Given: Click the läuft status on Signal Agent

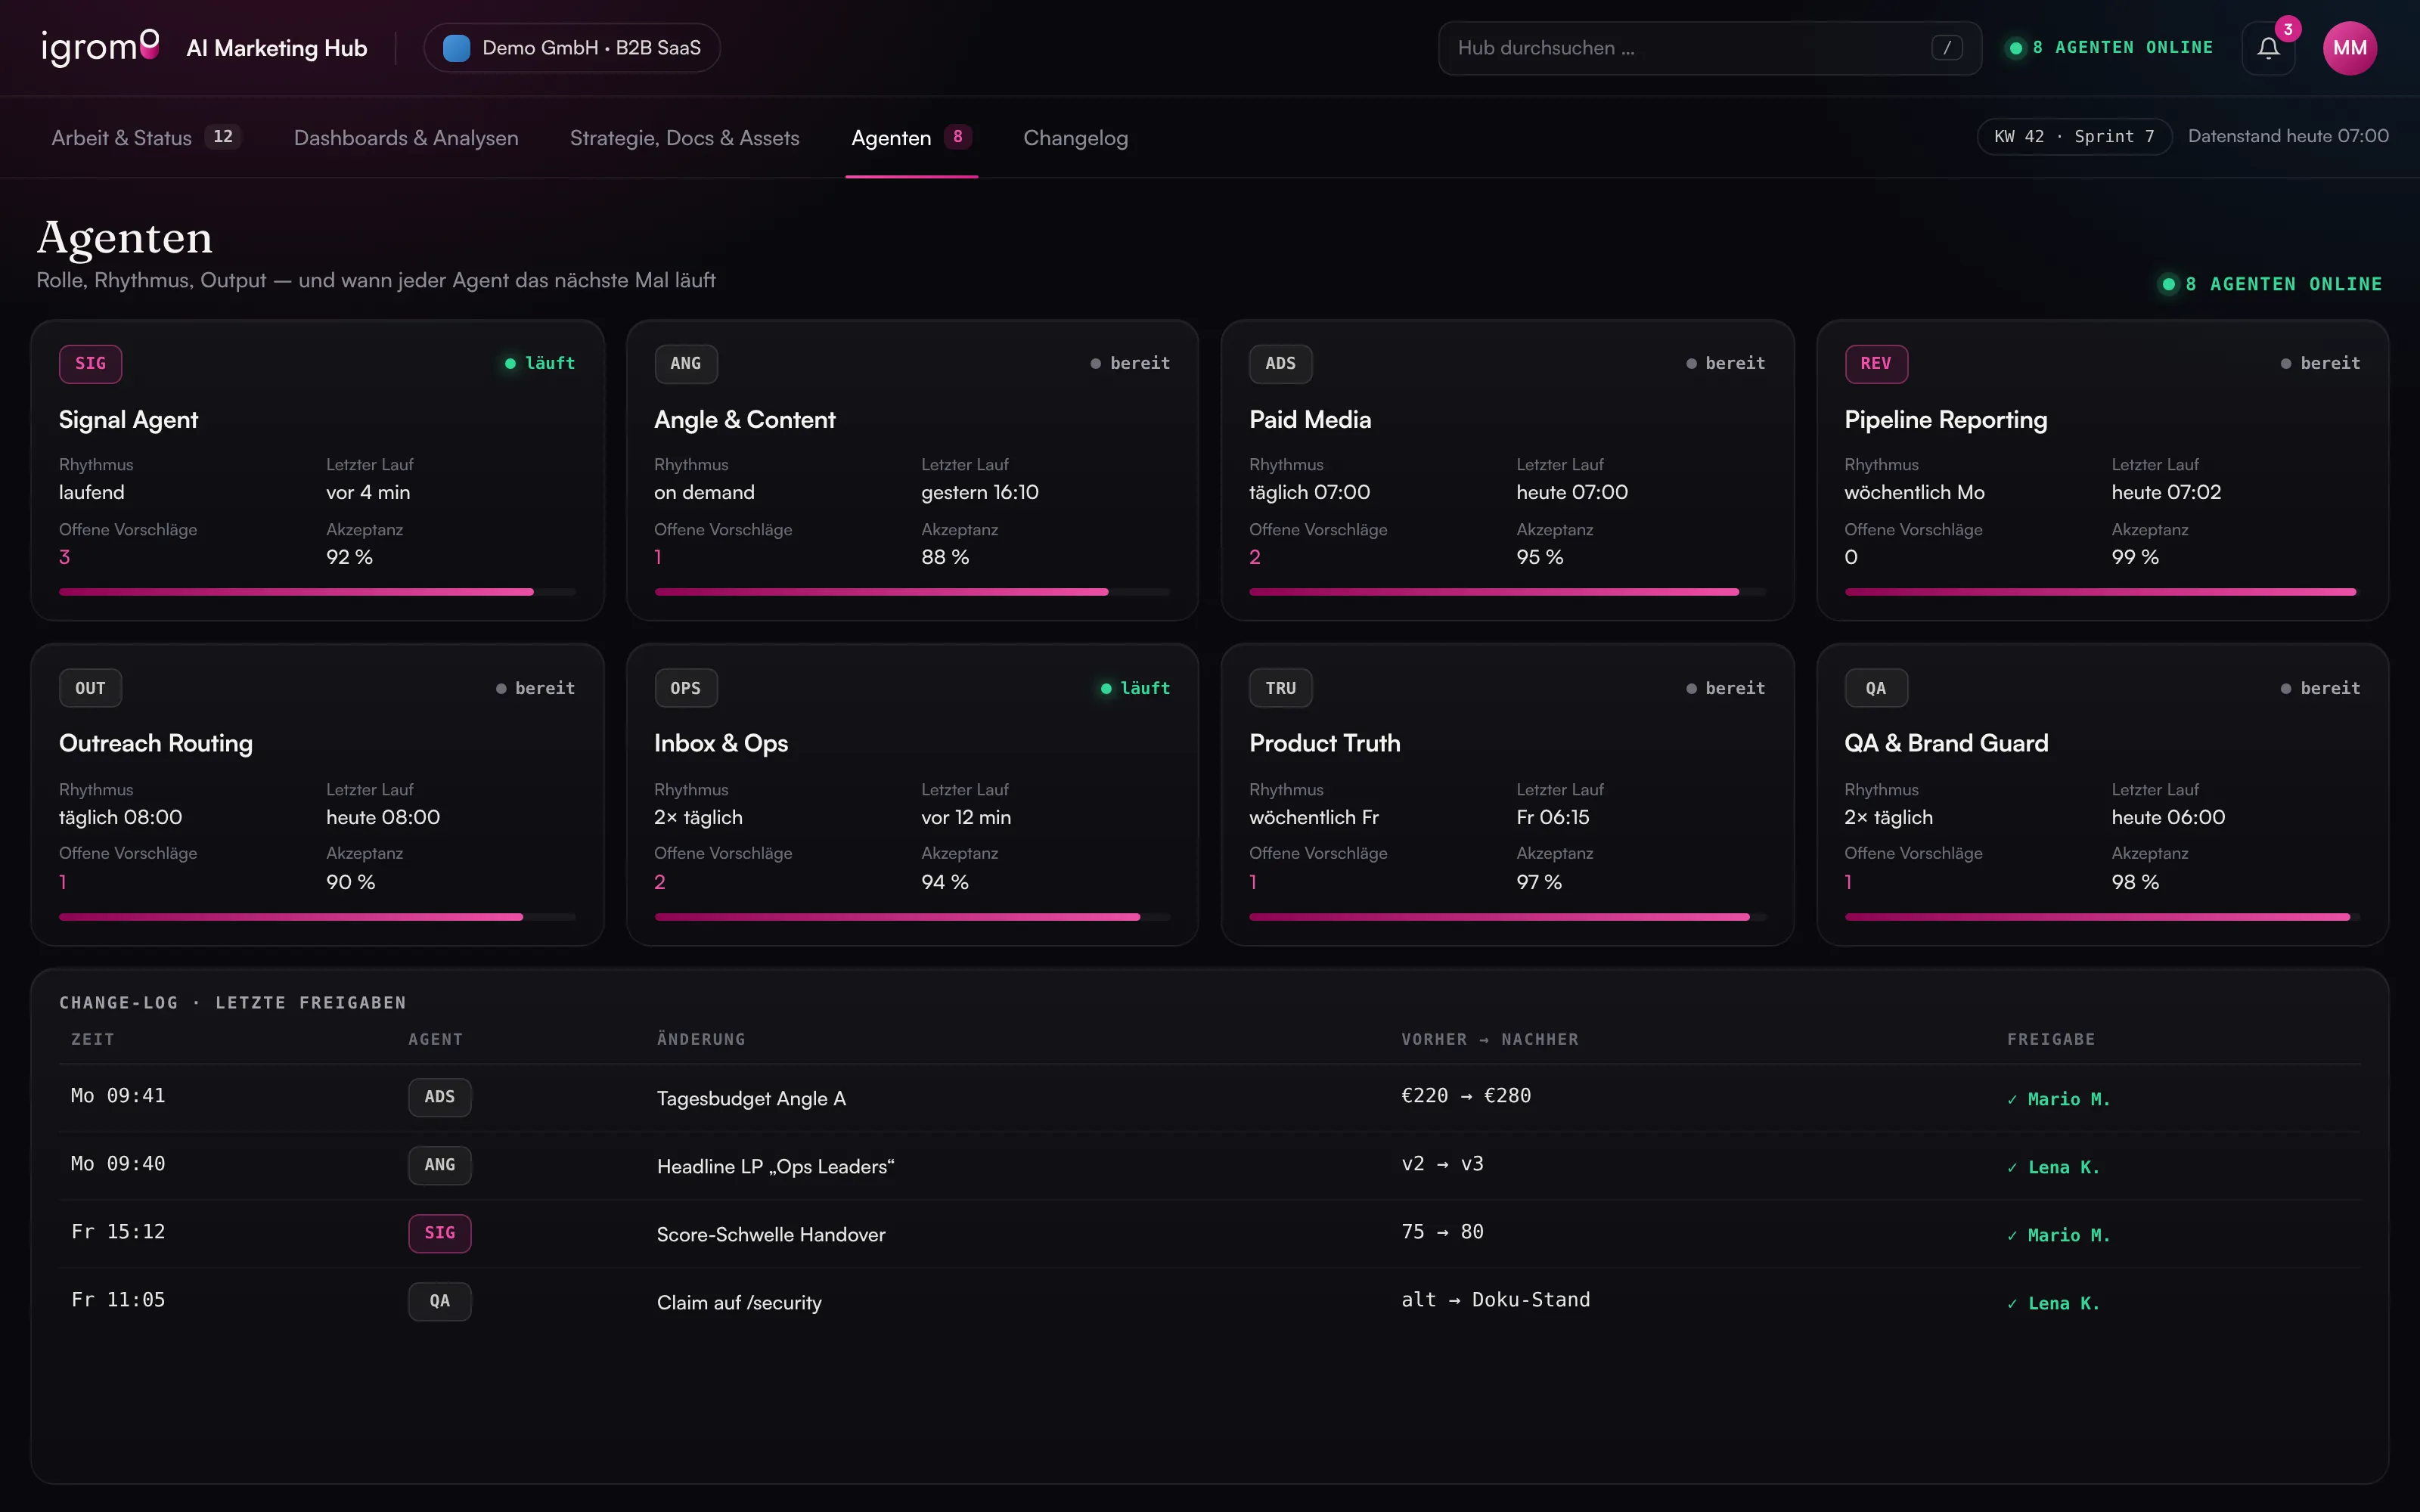Looking at the screenshot, I should (540, 363).
